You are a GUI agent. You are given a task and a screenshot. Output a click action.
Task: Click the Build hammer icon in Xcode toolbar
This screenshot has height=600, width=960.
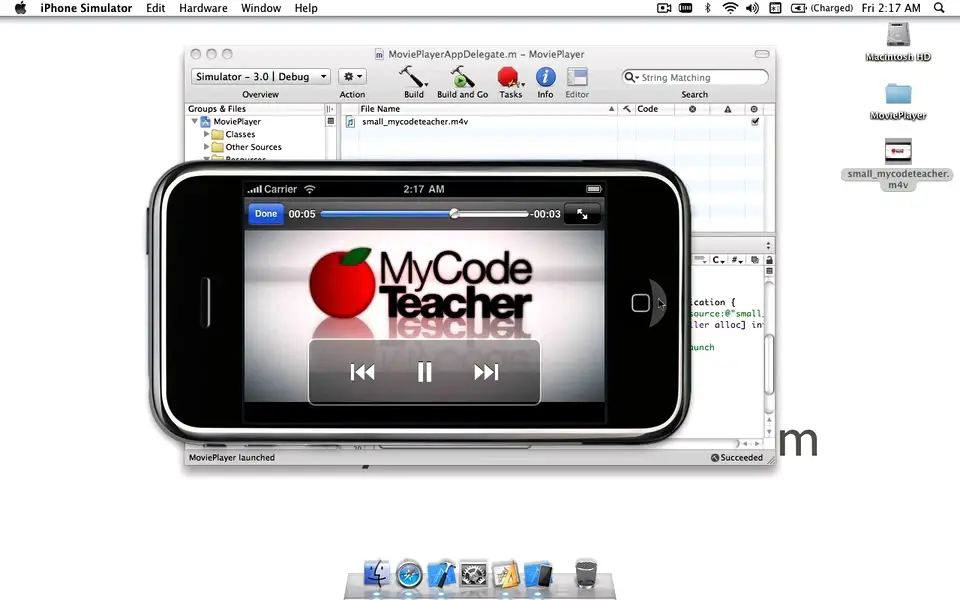[x=412, y=77]
